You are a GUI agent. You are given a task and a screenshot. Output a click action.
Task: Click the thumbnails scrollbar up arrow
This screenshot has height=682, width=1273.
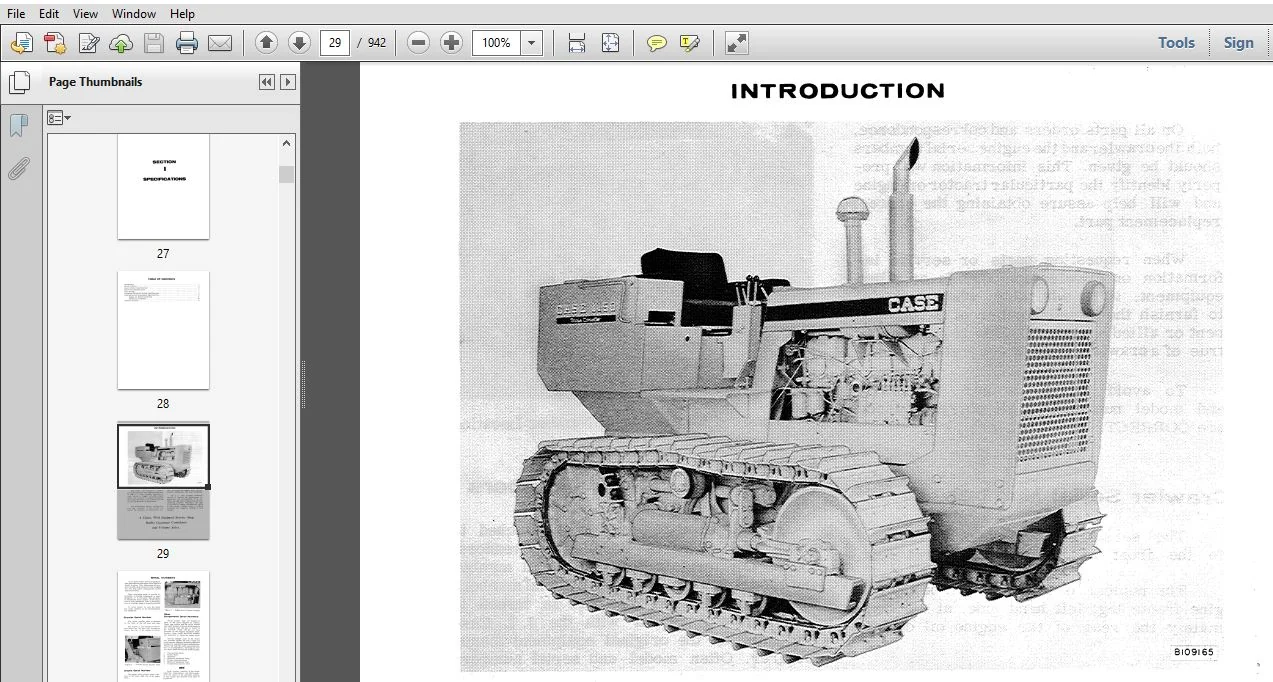(x=287, y=143)
